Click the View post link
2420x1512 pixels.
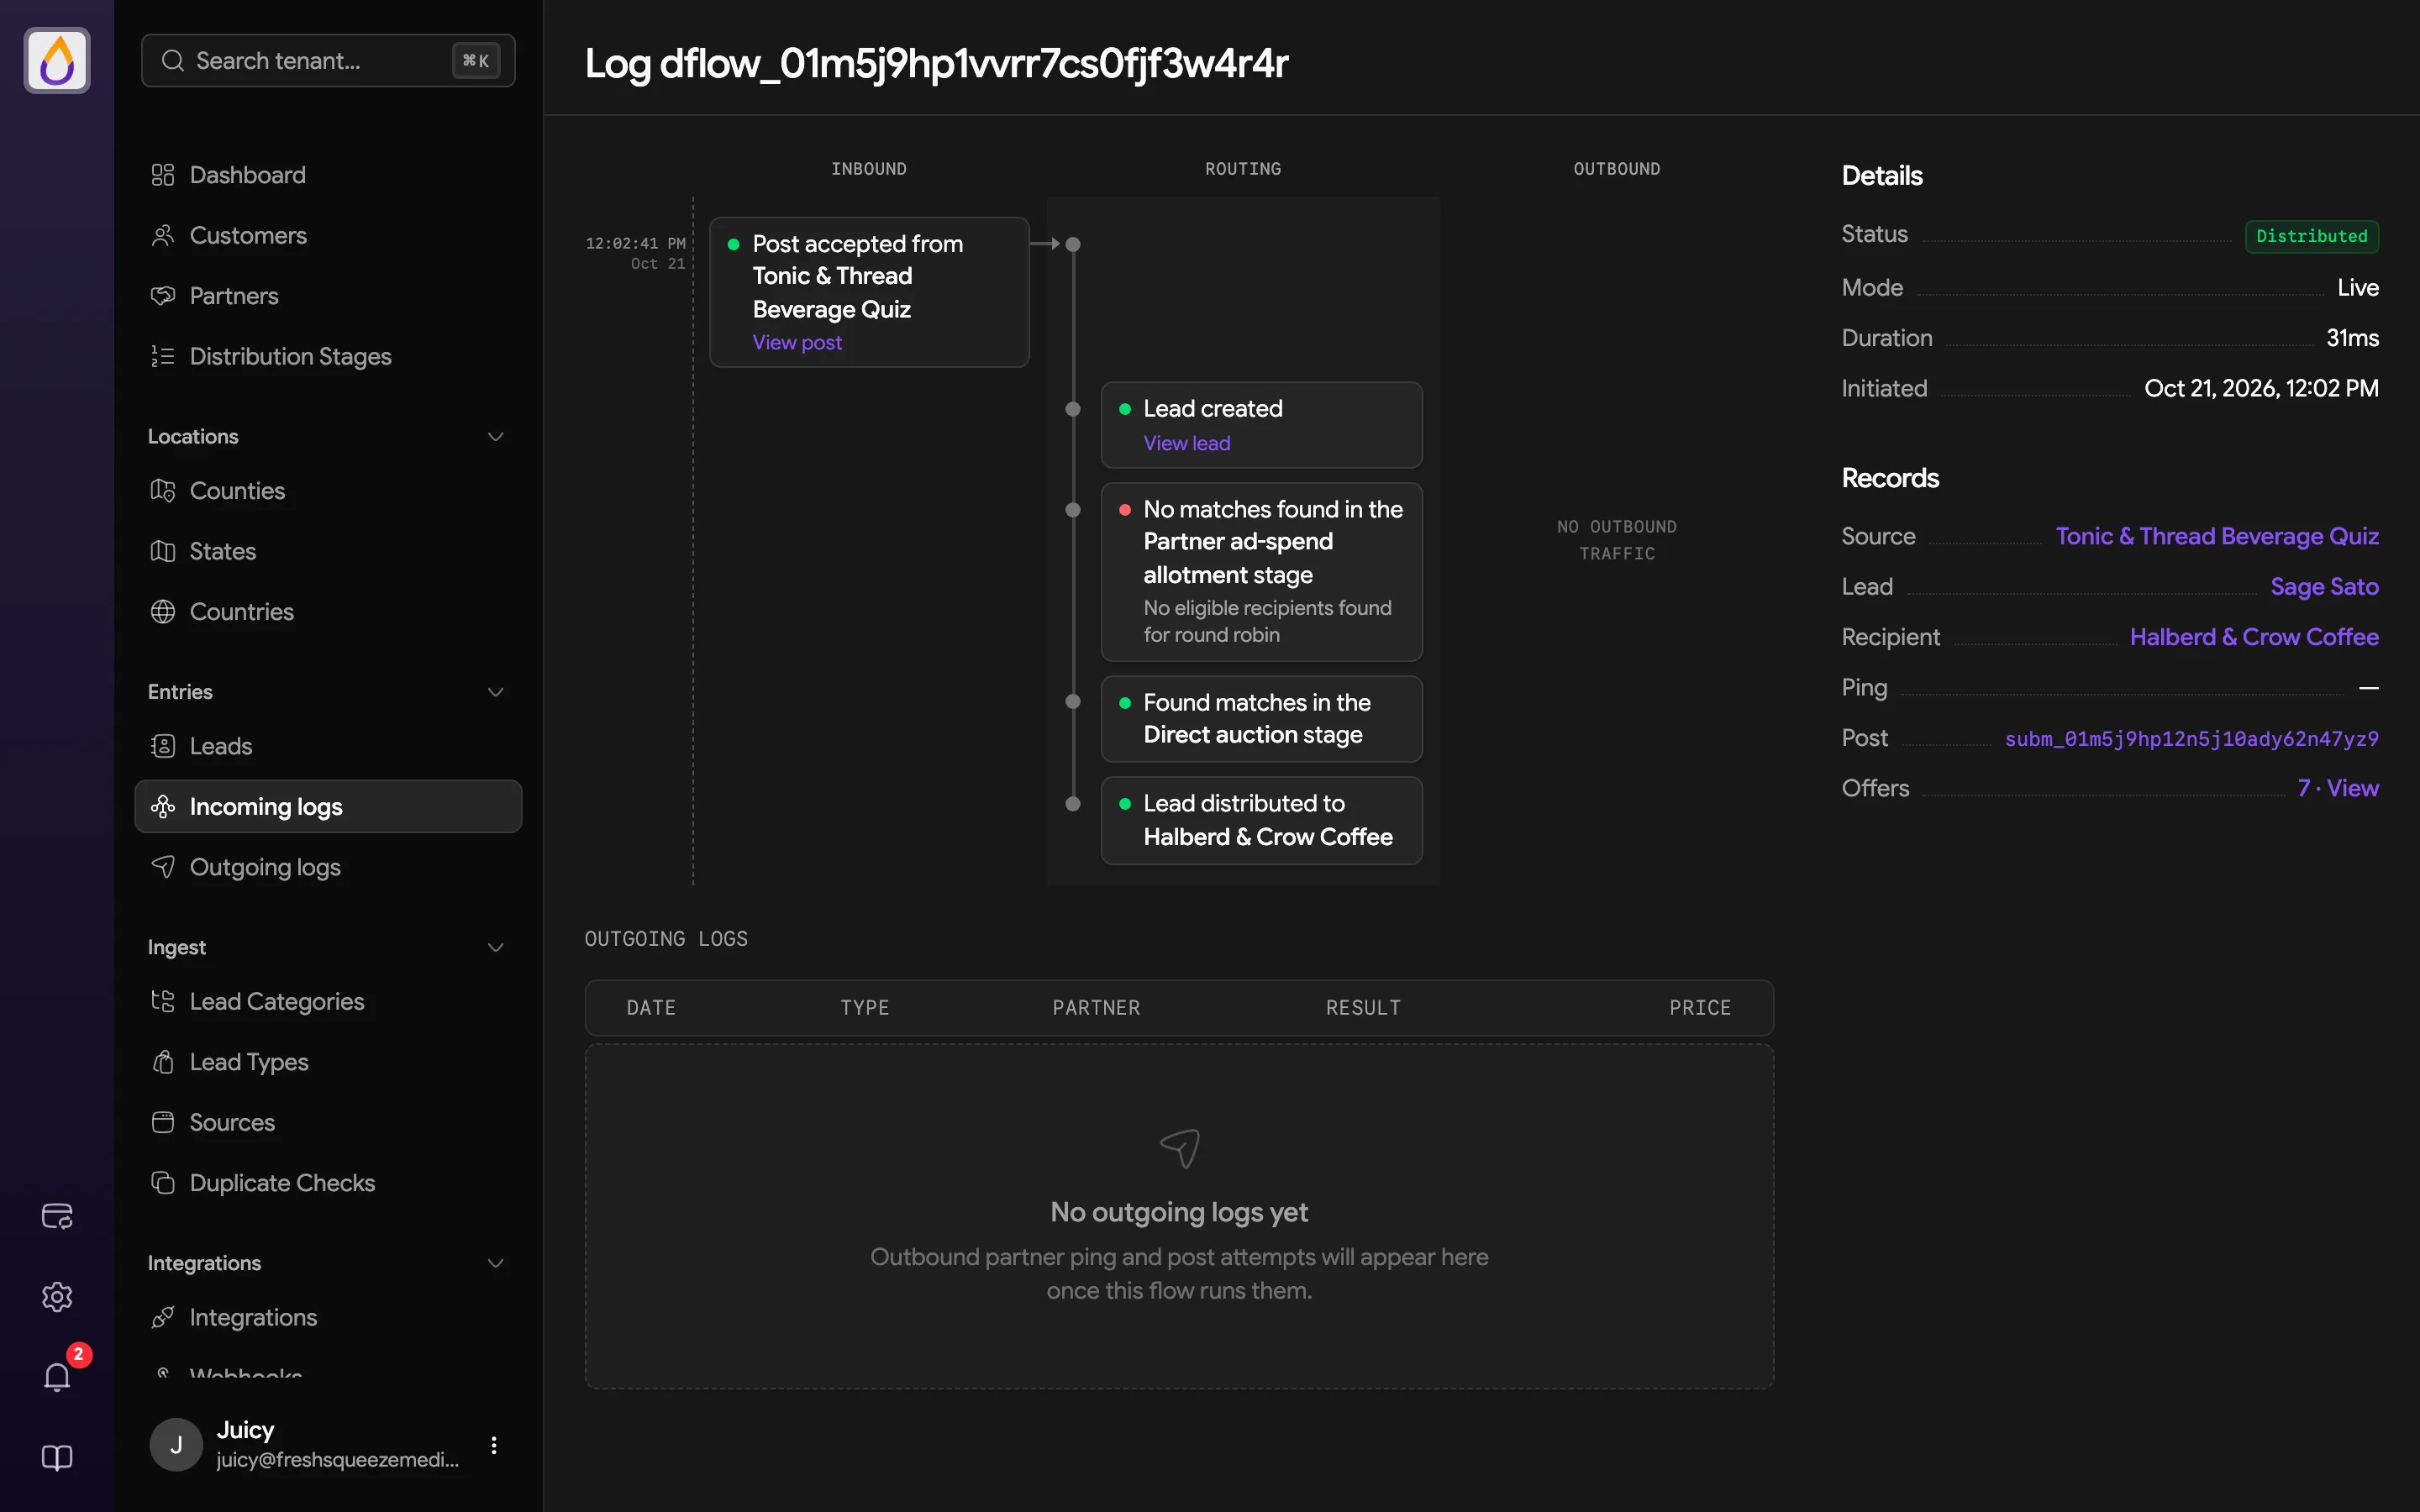click(x=797, y=343)
